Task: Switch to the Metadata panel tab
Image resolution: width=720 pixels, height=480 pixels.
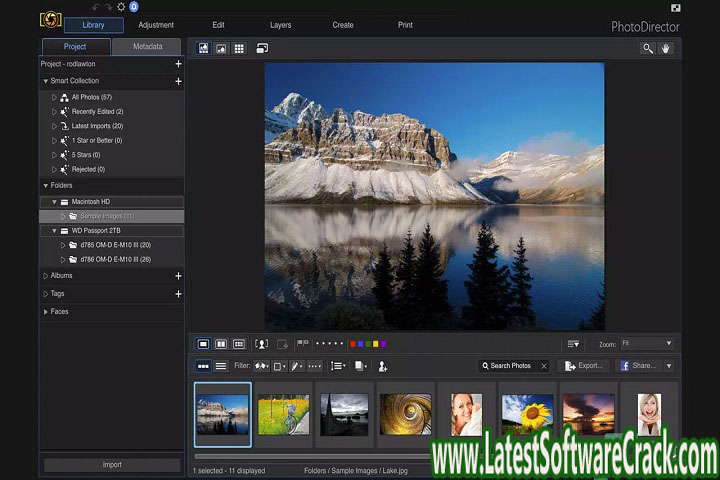Action: point(147,46)
